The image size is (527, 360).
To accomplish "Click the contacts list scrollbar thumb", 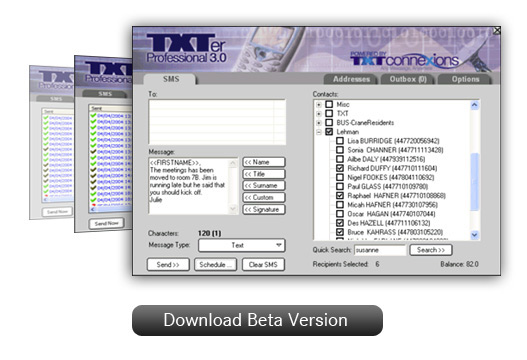I will 474,182.
